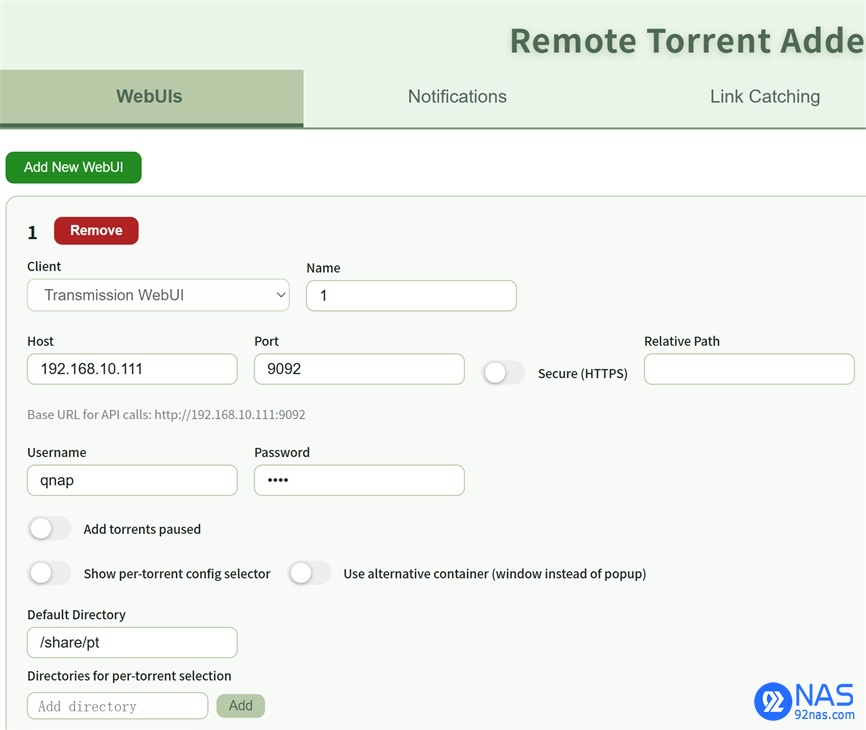Click the empty Relative Path field
Screen dimensions: 866x730
[749, 369]
